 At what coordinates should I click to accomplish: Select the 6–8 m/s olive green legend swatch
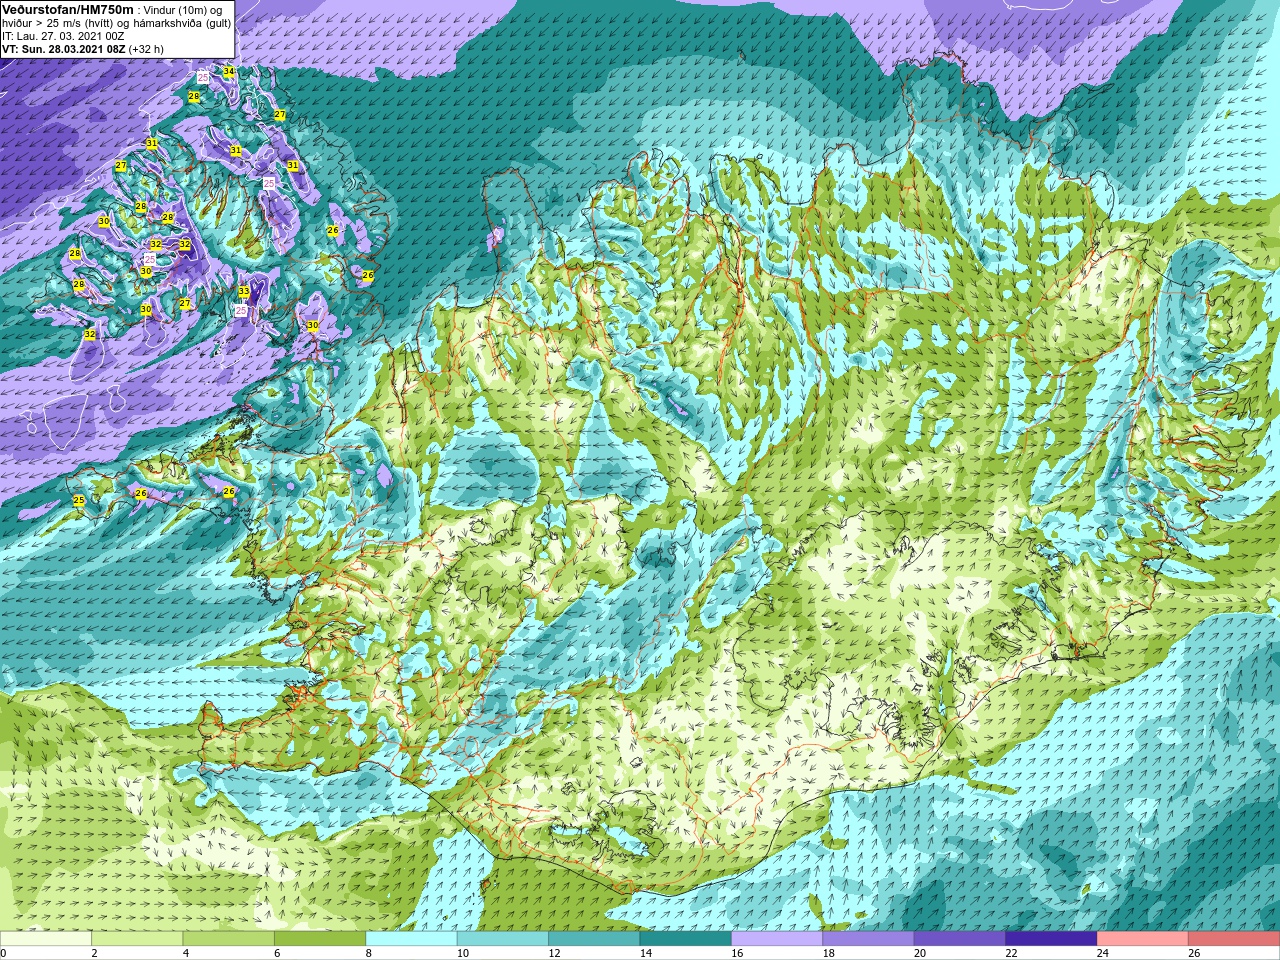tap(320, 939)
